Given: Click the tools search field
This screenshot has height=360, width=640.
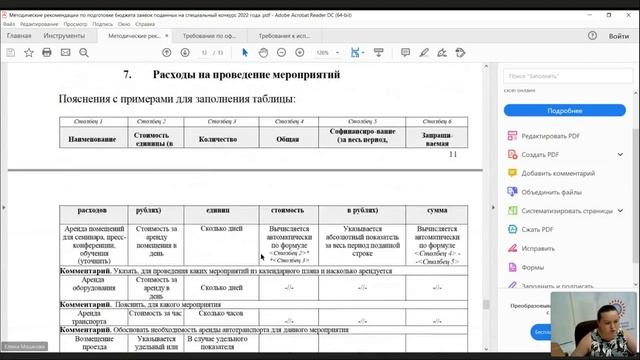Looking at the screenshot, I should pos(568,76).
